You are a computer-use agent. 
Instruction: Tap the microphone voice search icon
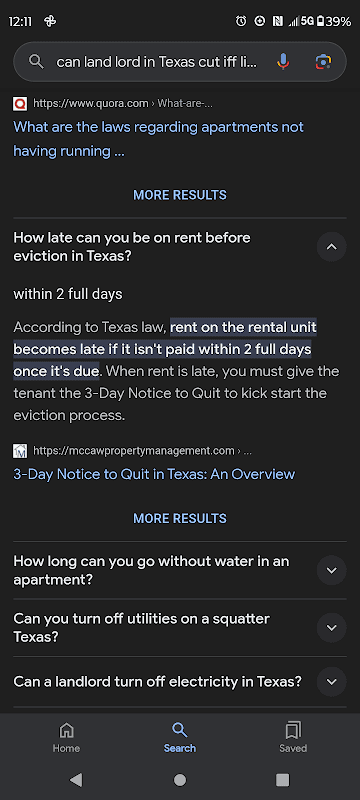283,62
